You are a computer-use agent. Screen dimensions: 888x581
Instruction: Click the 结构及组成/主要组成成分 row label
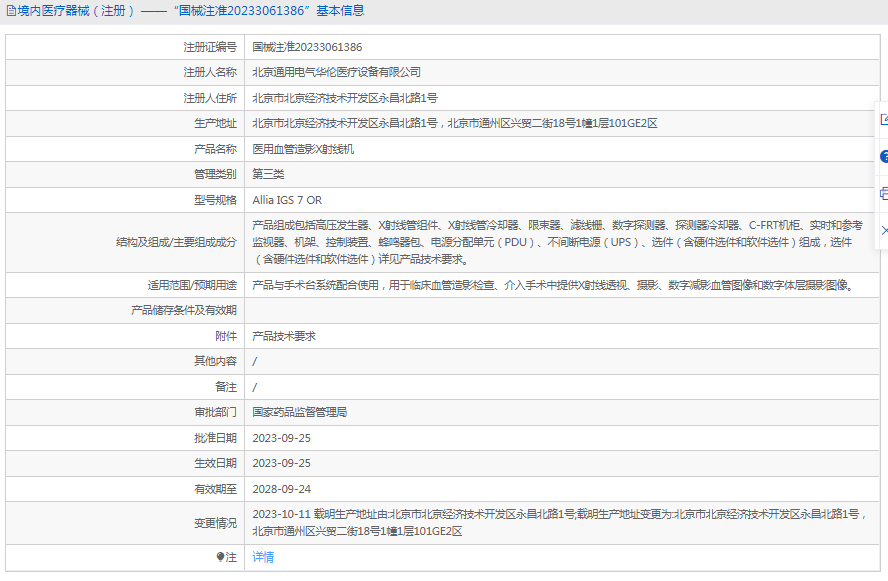click(x=176, y=242)
